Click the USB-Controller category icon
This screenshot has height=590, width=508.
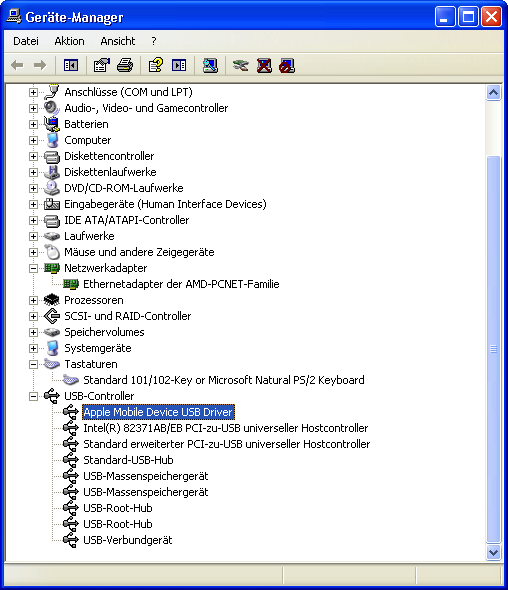[52, 396]
